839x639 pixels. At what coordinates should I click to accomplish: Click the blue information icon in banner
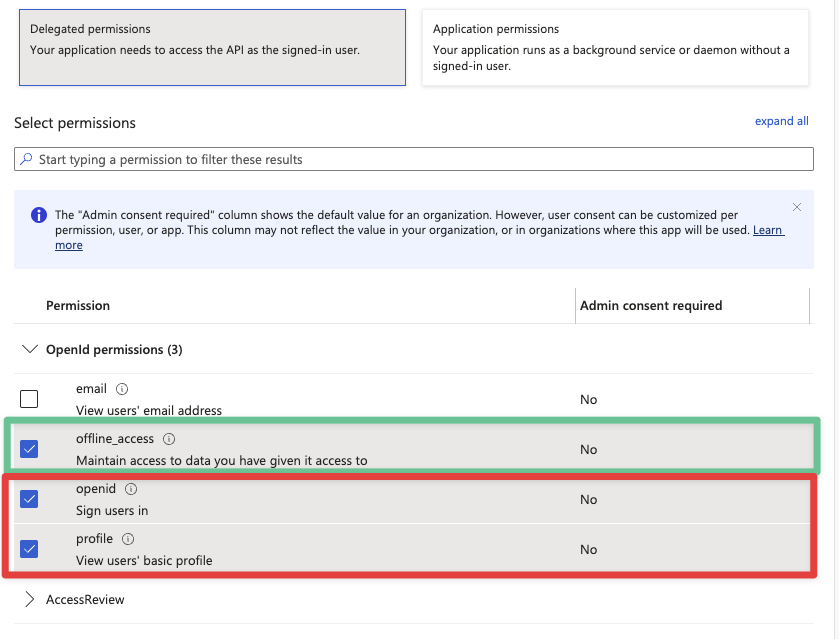click(39, 215)
